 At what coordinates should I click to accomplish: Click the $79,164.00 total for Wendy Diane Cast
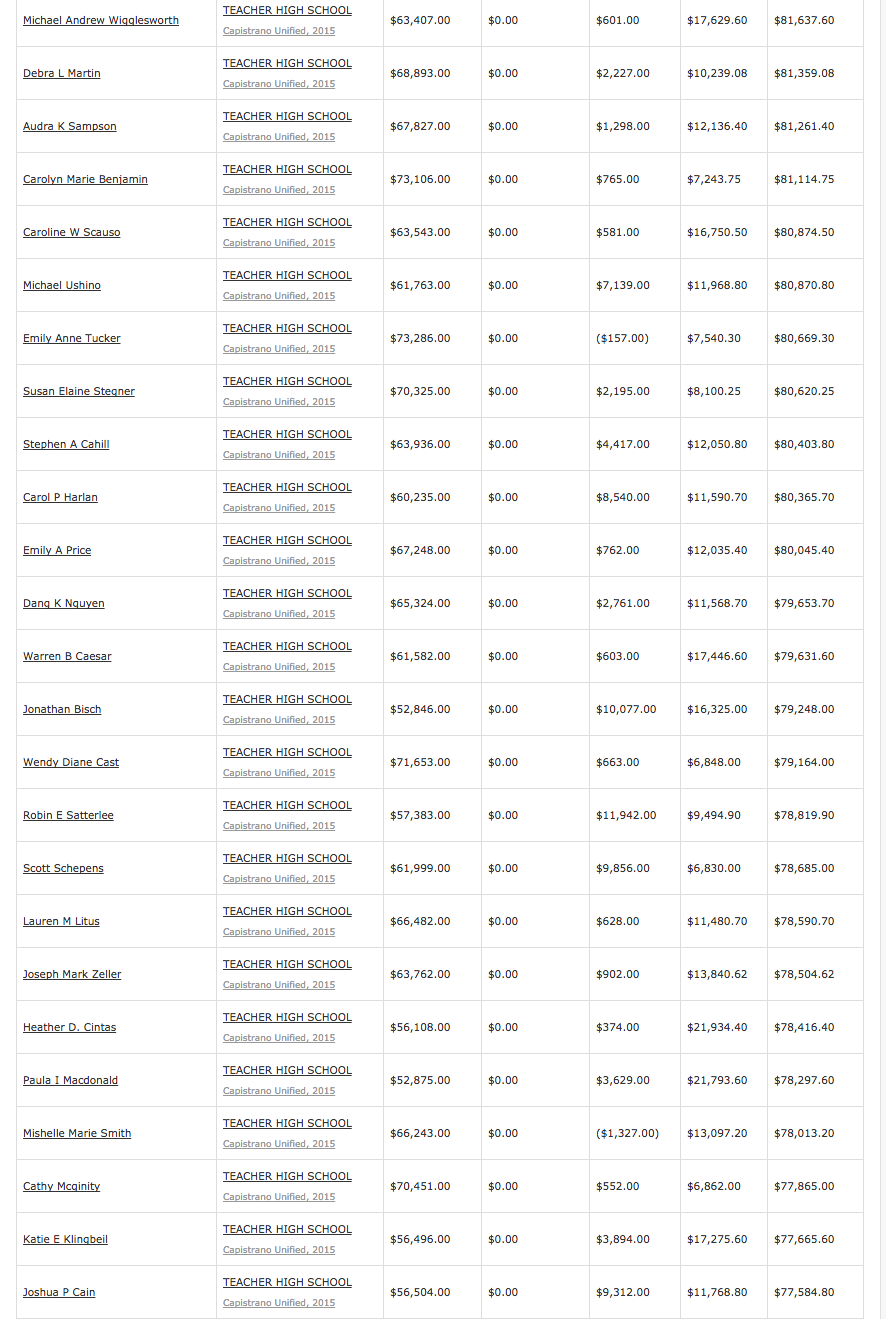pos(803,762)
